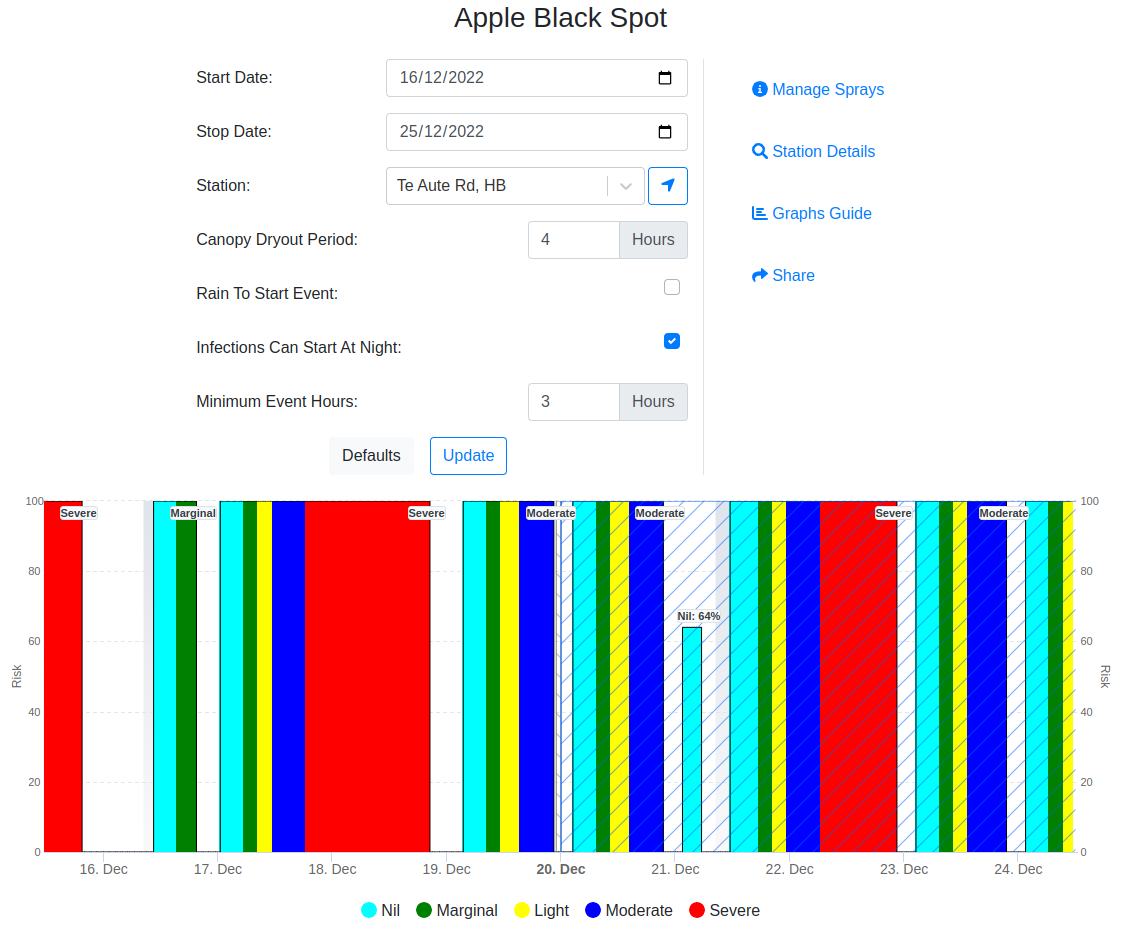Click the Marginal label on 17 Dec event
The height and width of the screenshot is (931, 1123).
pyautogui.click(x=193, y=513)
